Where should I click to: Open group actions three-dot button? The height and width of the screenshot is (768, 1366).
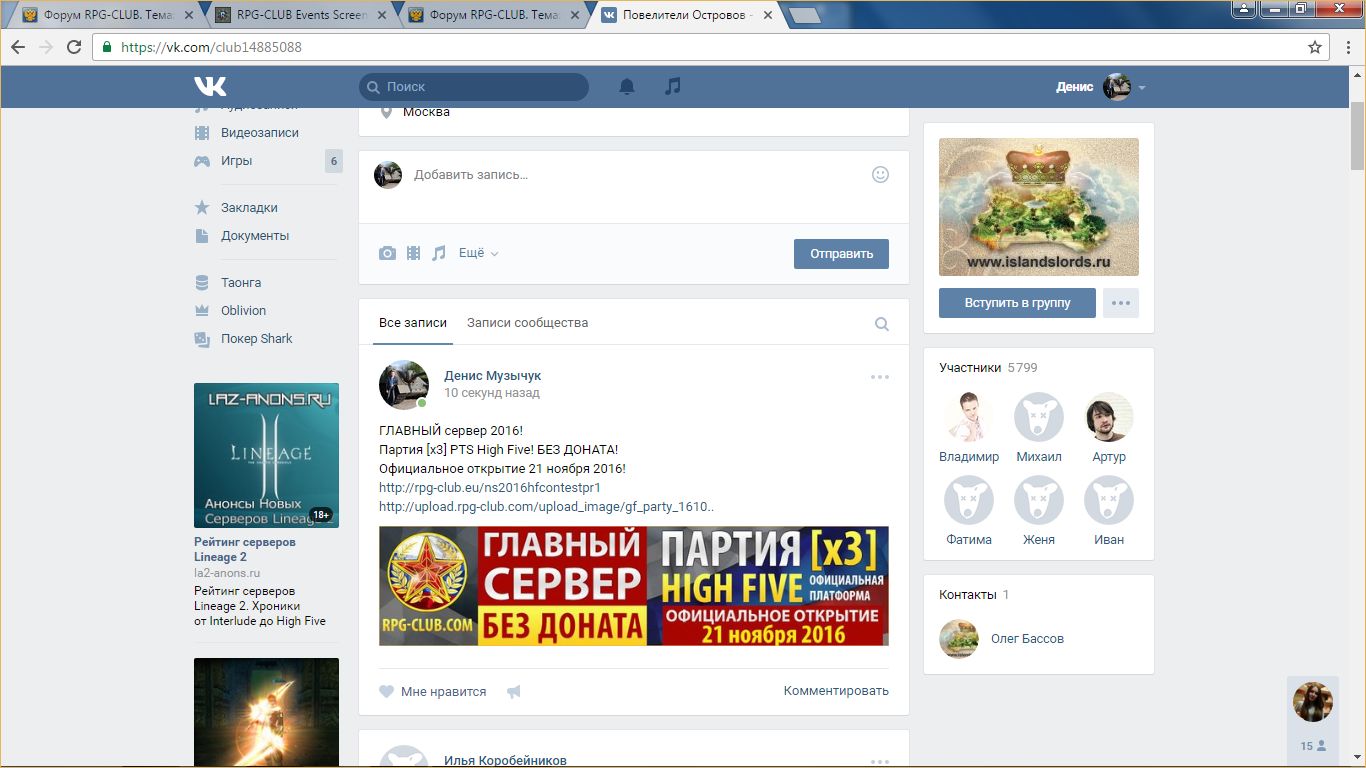click(1121, 303)
